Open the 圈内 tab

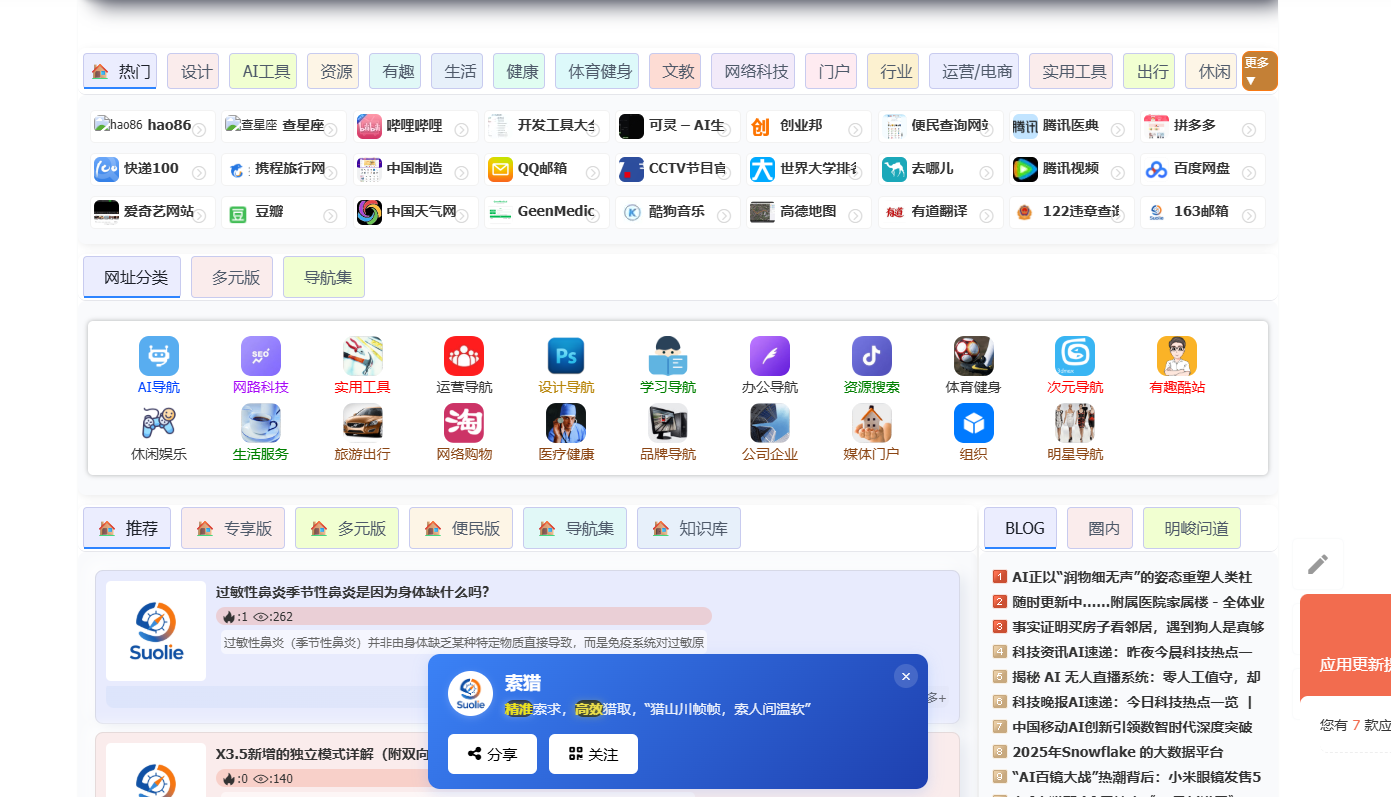pyautogui.click(x=1100, y=528)
